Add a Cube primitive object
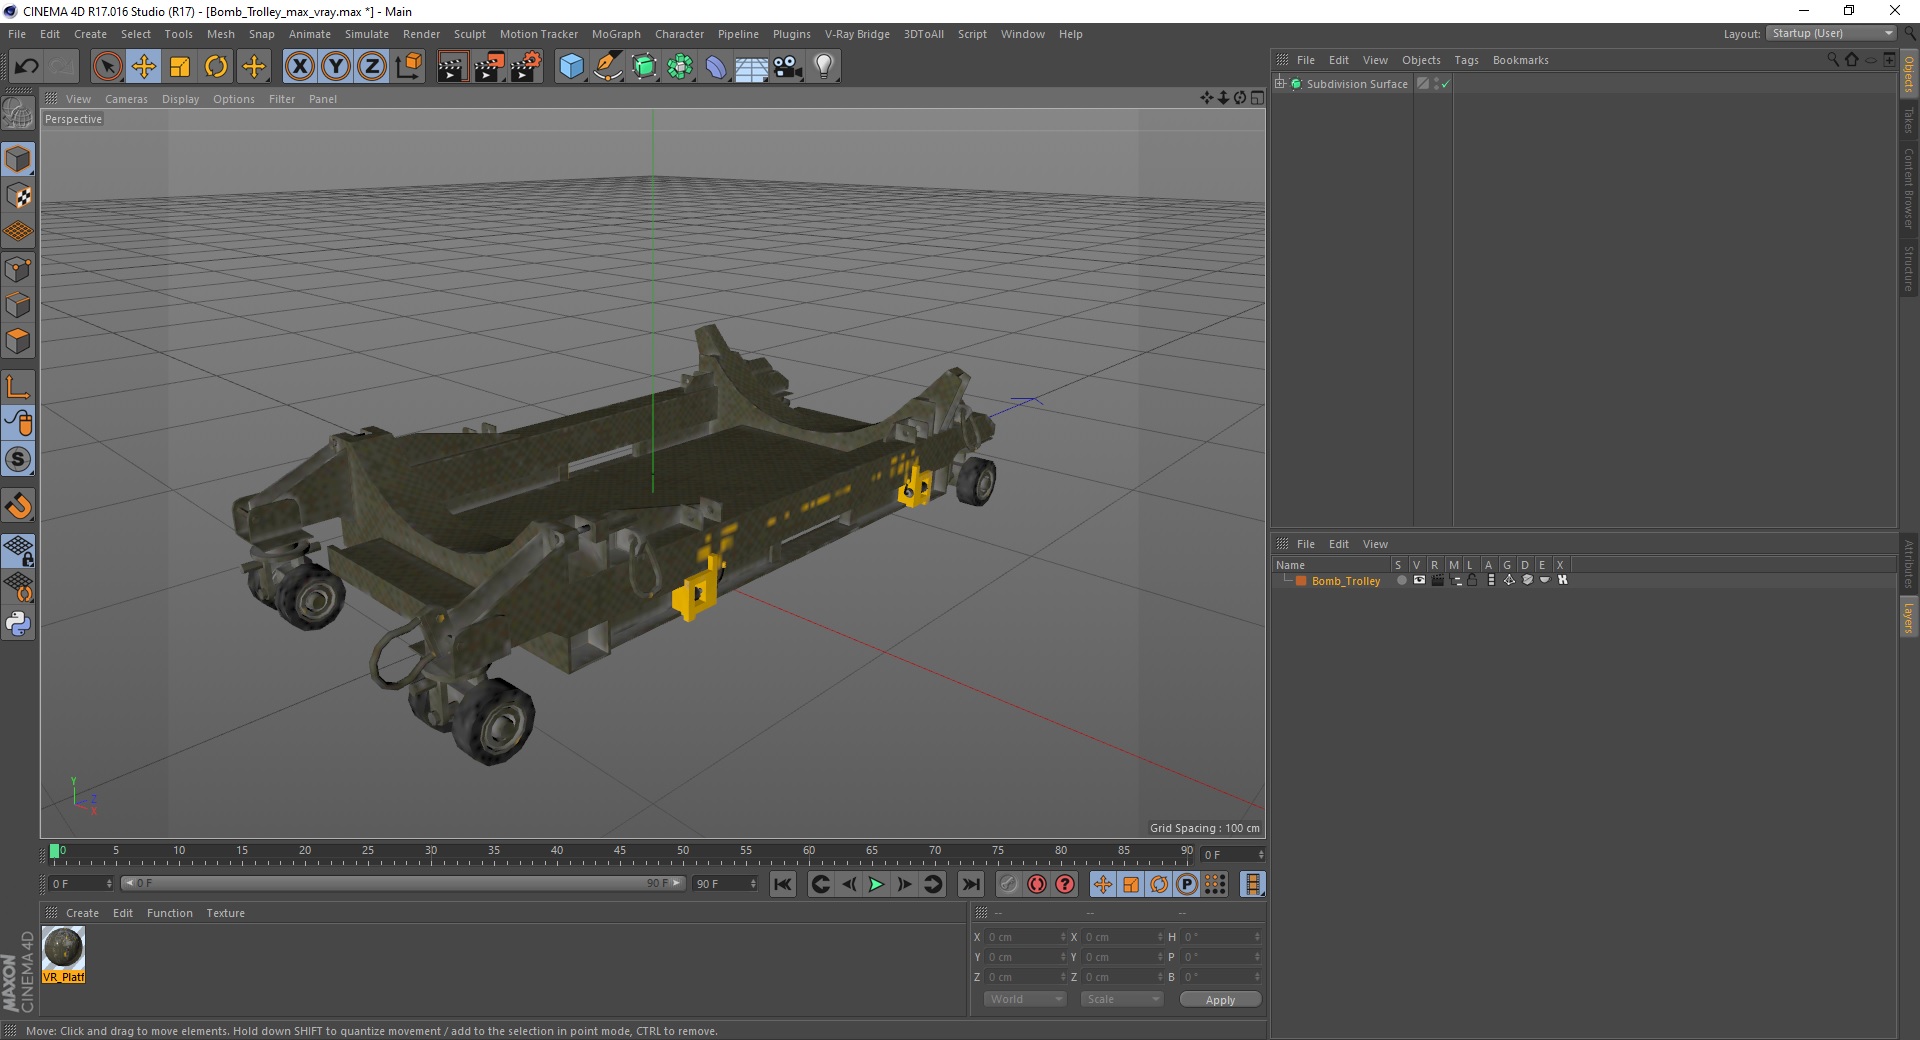The width and height of the screenshot is (1920, 1040). point(571,67)
